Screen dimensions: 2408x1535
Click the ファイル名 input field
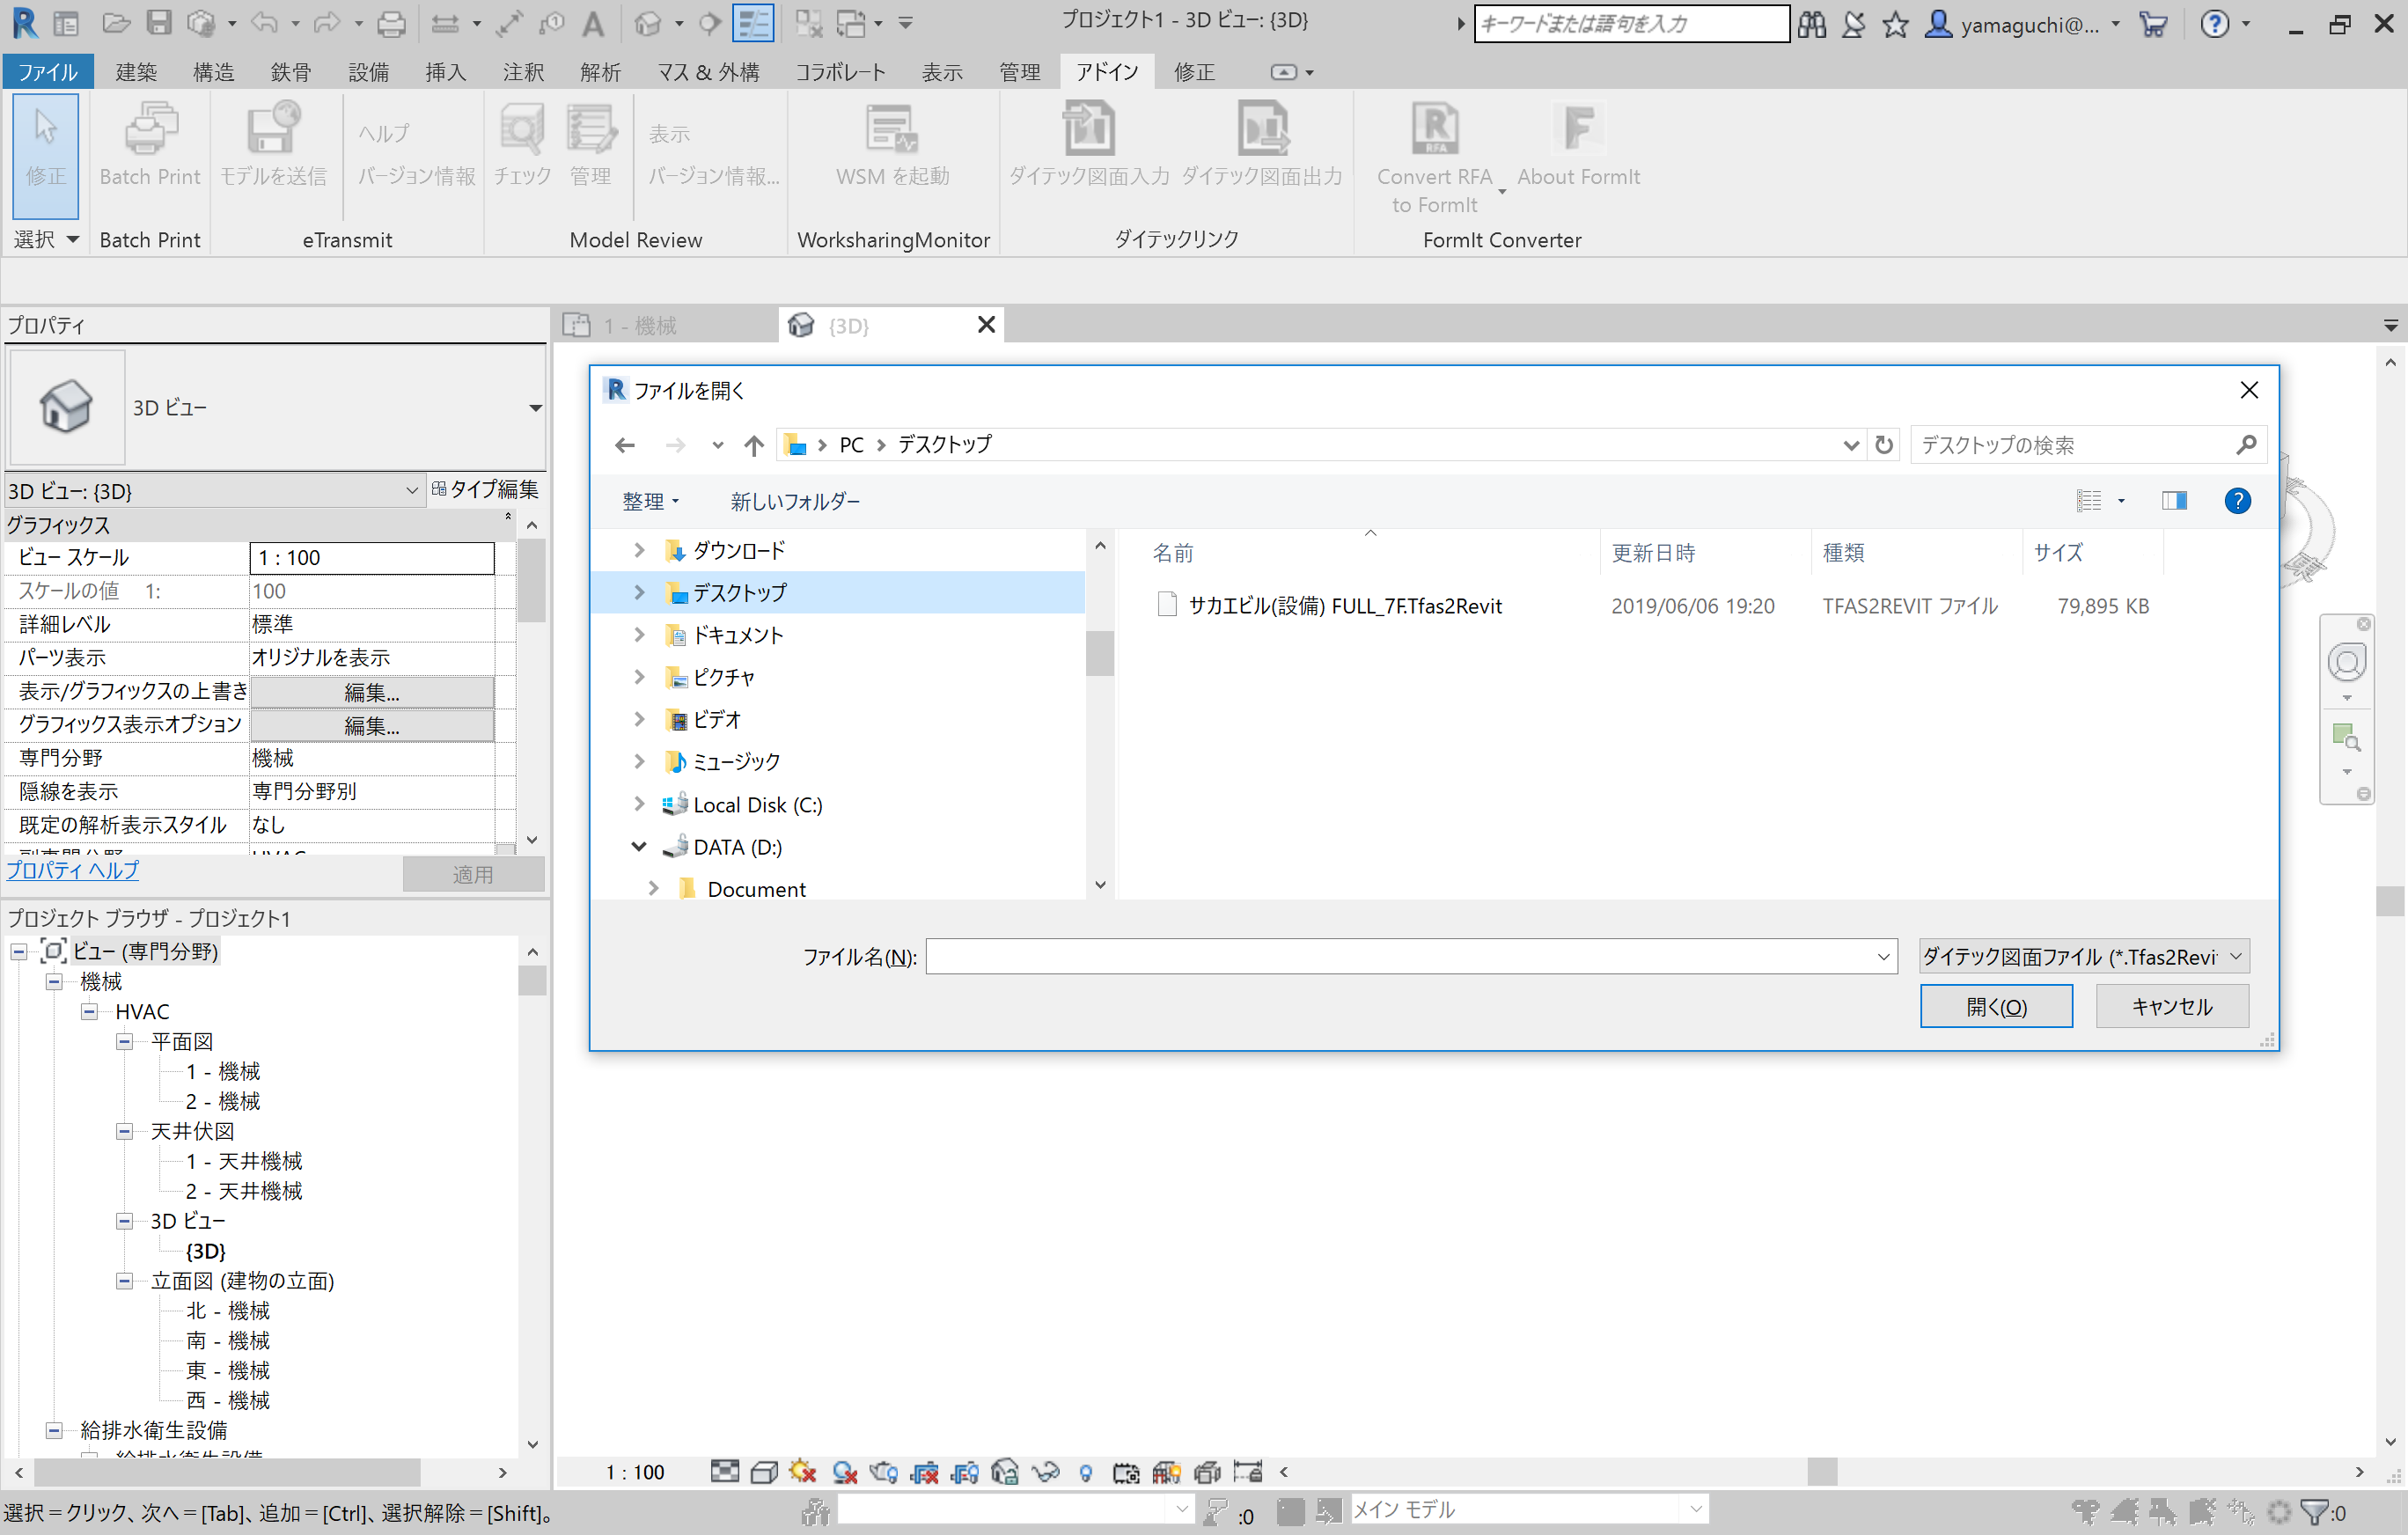point(1400,956)
